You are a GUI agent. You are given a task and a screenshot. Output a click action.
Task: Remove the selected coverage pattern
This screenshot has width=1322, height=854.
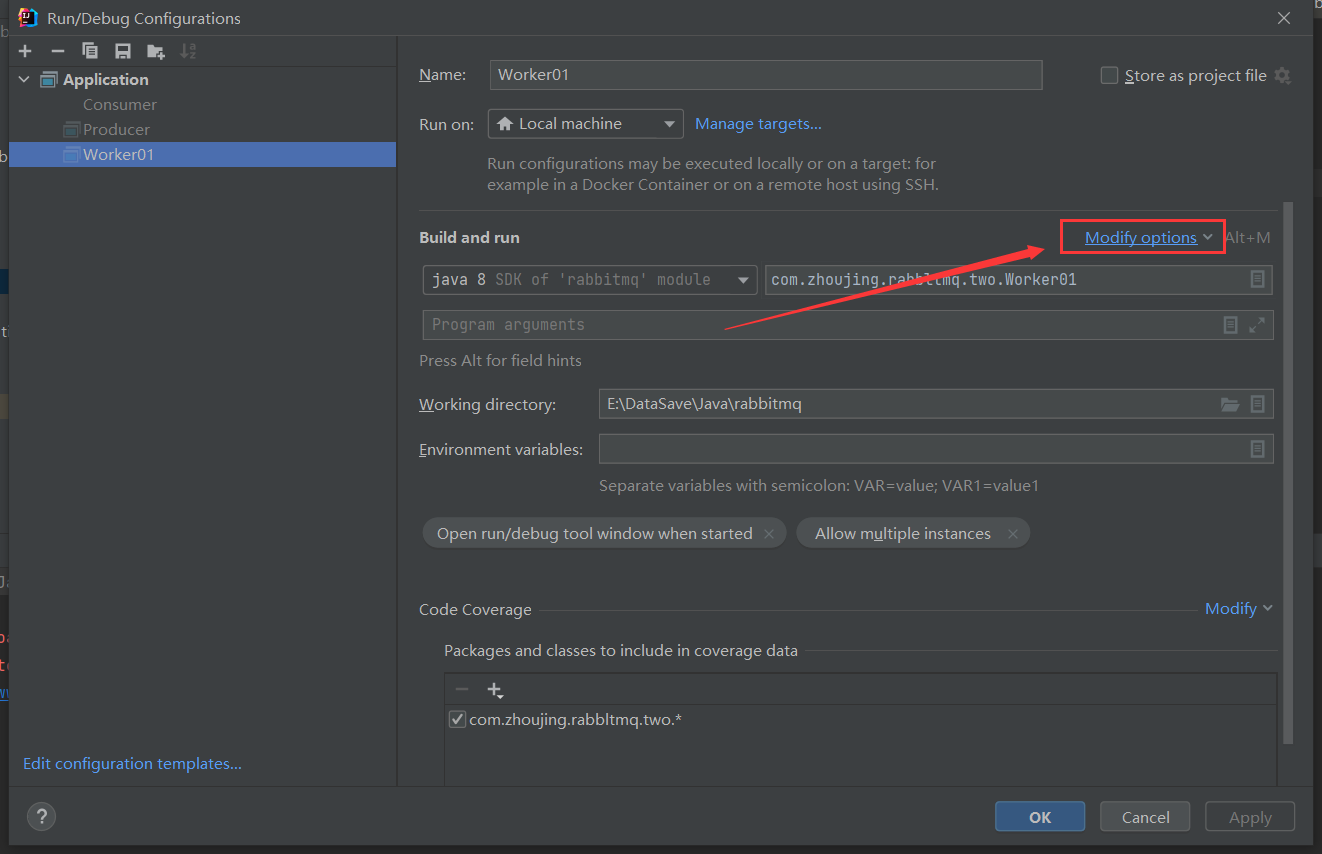click(x=461, y=690)
